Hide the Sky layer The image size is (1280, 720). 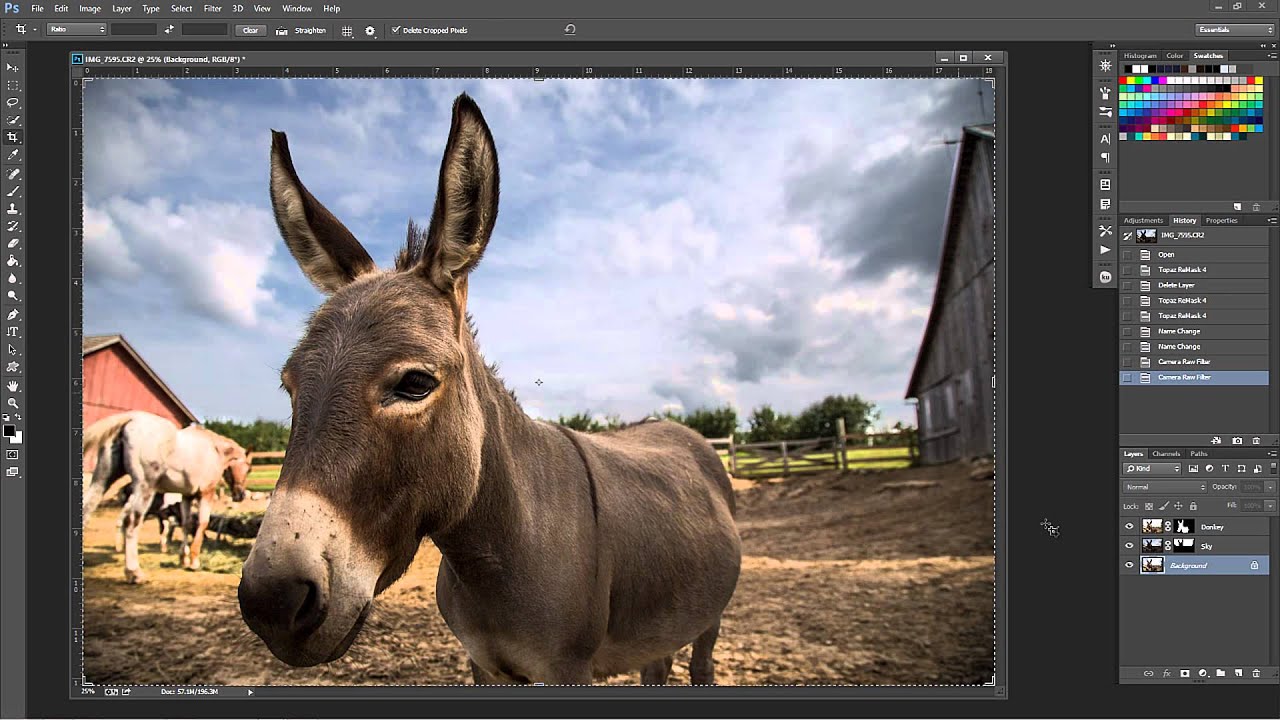point(1129,546)
